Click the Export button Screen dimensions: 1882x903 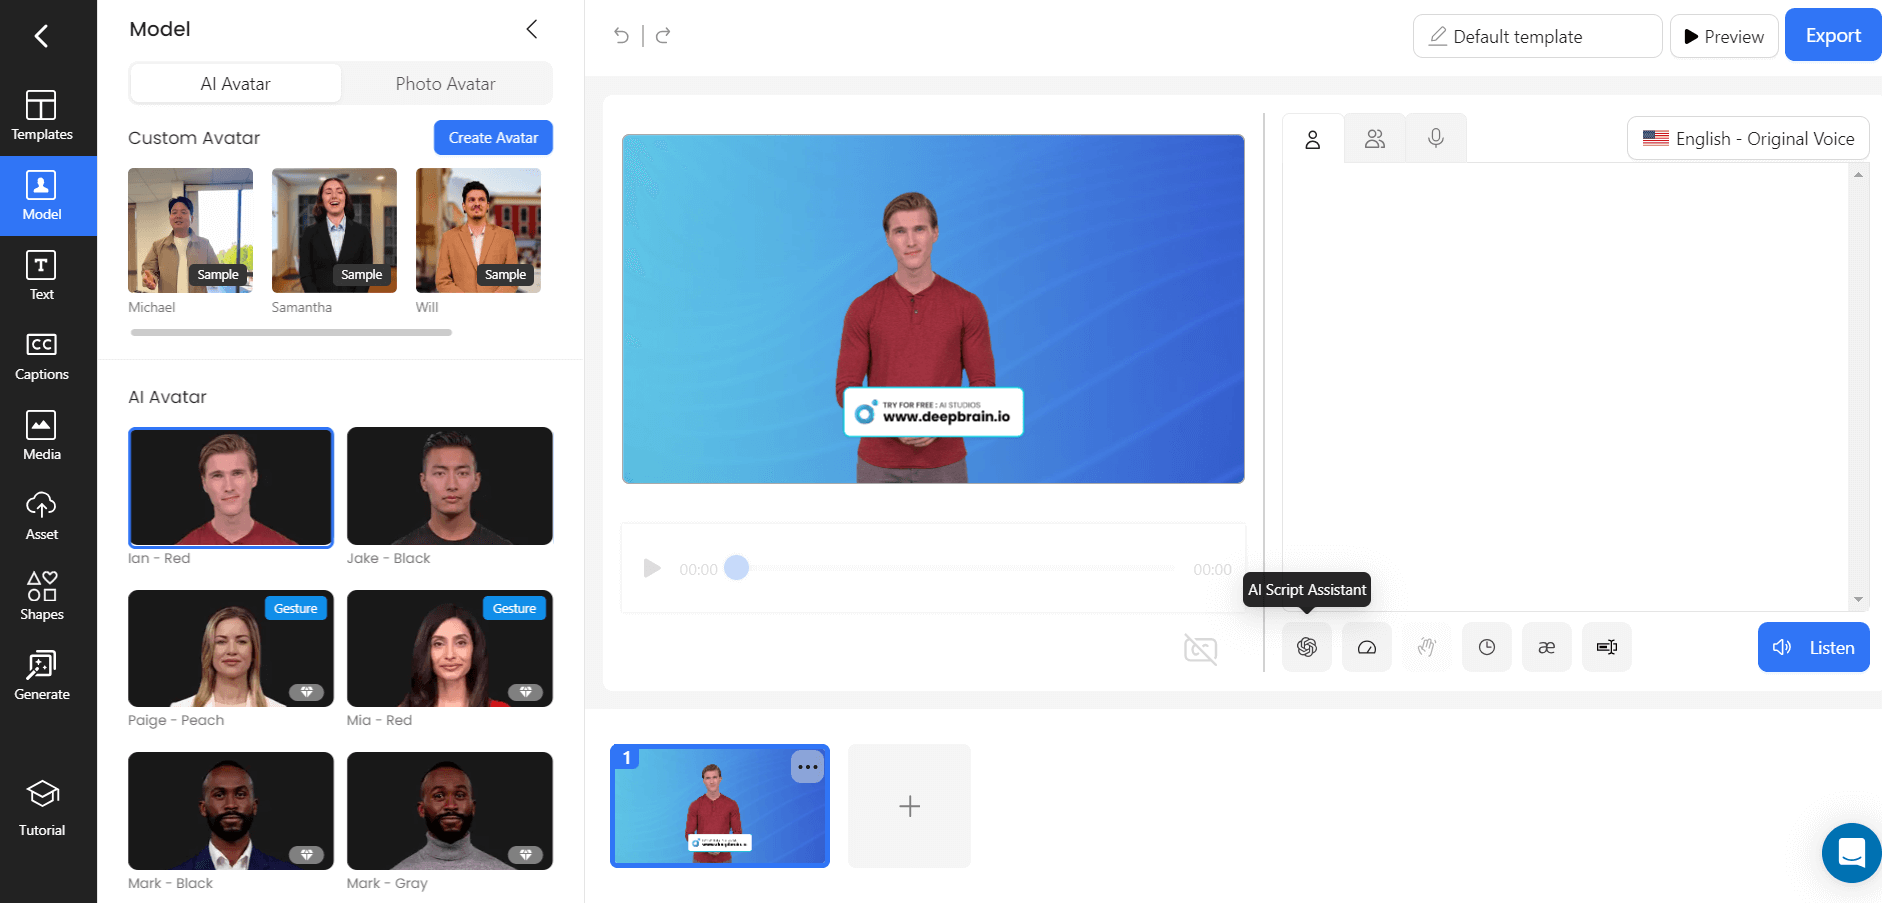[x=1833, y=35]
